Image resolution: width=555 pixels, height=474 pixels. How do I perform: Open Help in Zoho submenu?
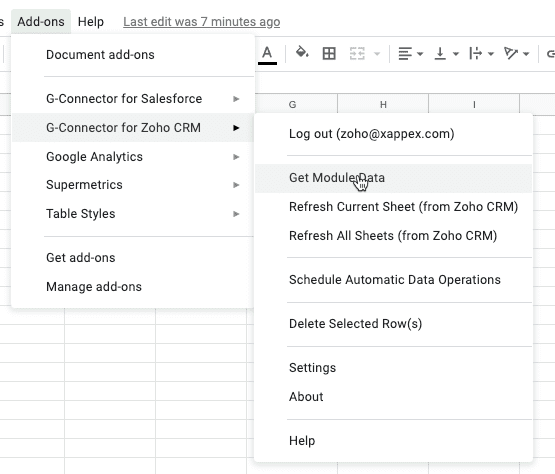click(394, 441)
